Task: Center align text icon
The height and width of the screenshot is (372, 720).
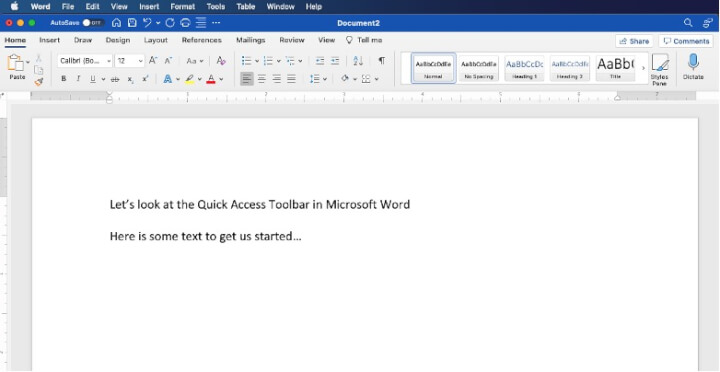Action: (262, 79)
